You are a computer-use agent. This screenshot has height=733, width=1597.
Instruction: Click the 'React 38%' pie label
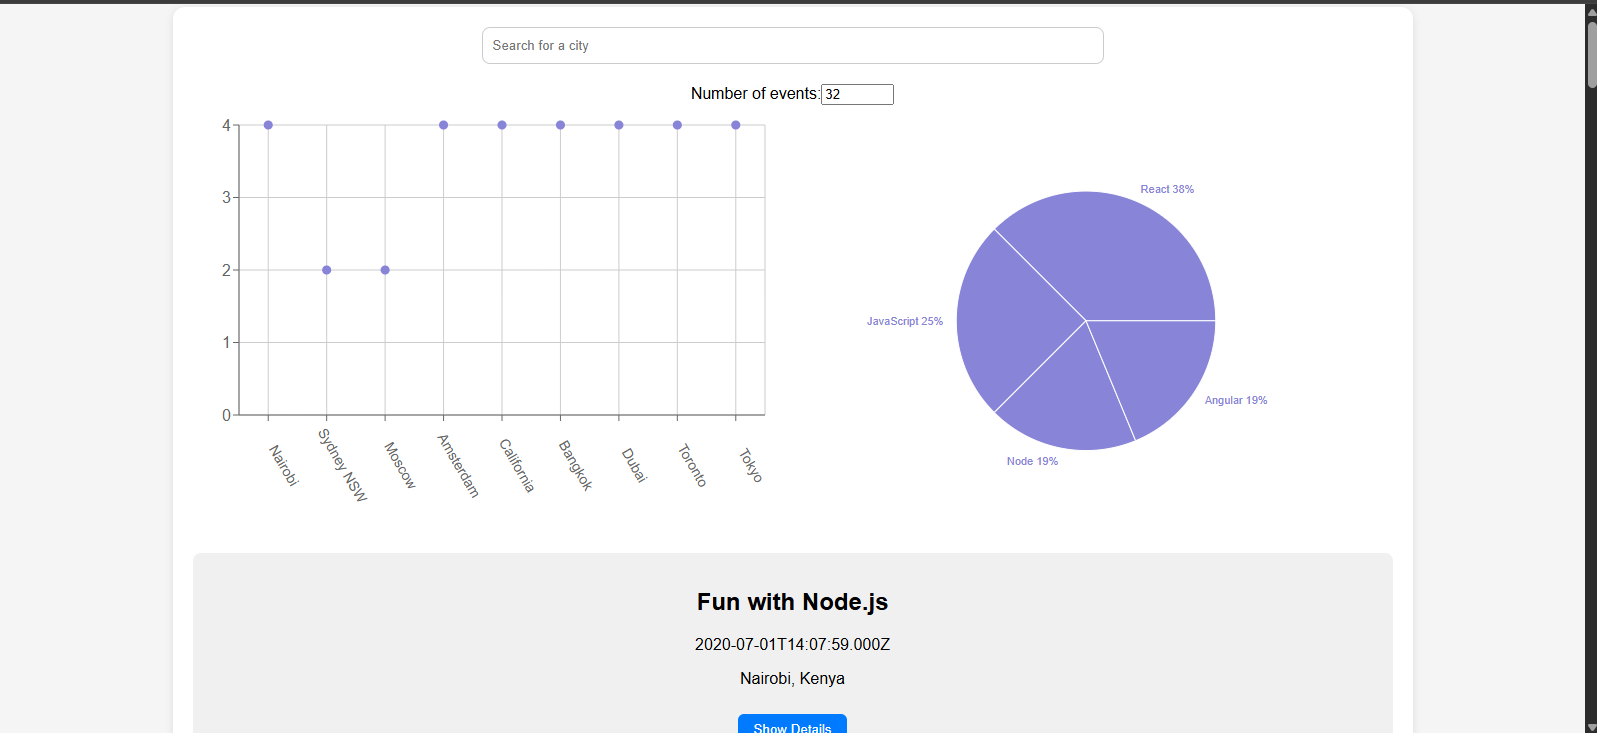1167,189
